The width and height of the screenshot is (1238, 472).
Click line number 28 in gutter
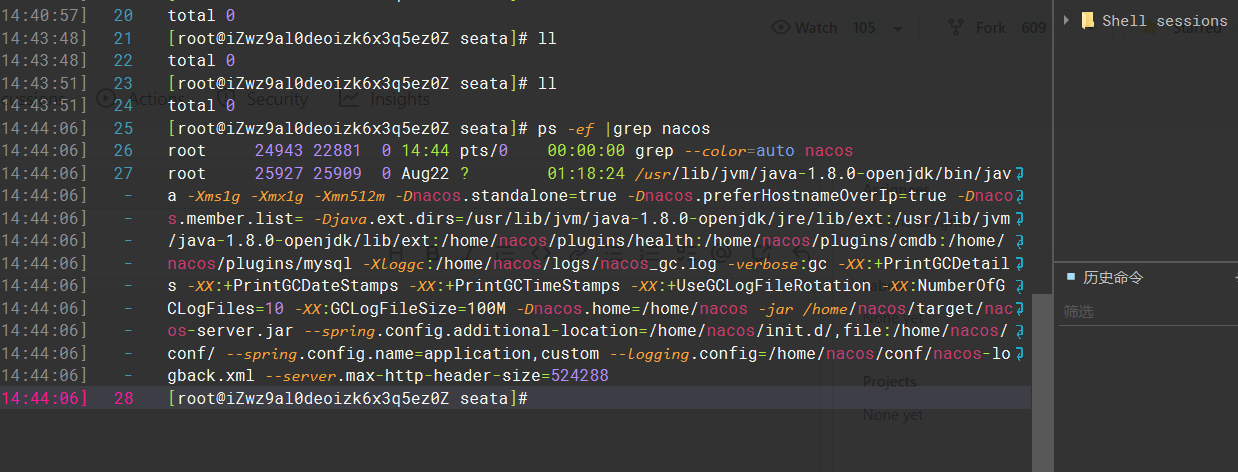tap(123, 398)
